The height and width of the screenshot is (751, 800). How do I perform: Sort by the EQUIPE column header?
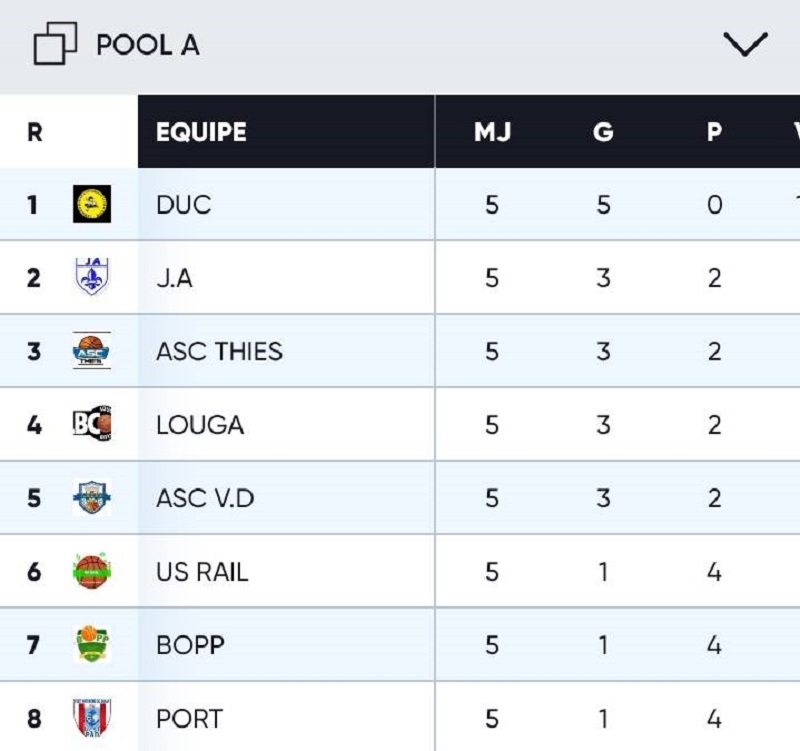[201, 132]
